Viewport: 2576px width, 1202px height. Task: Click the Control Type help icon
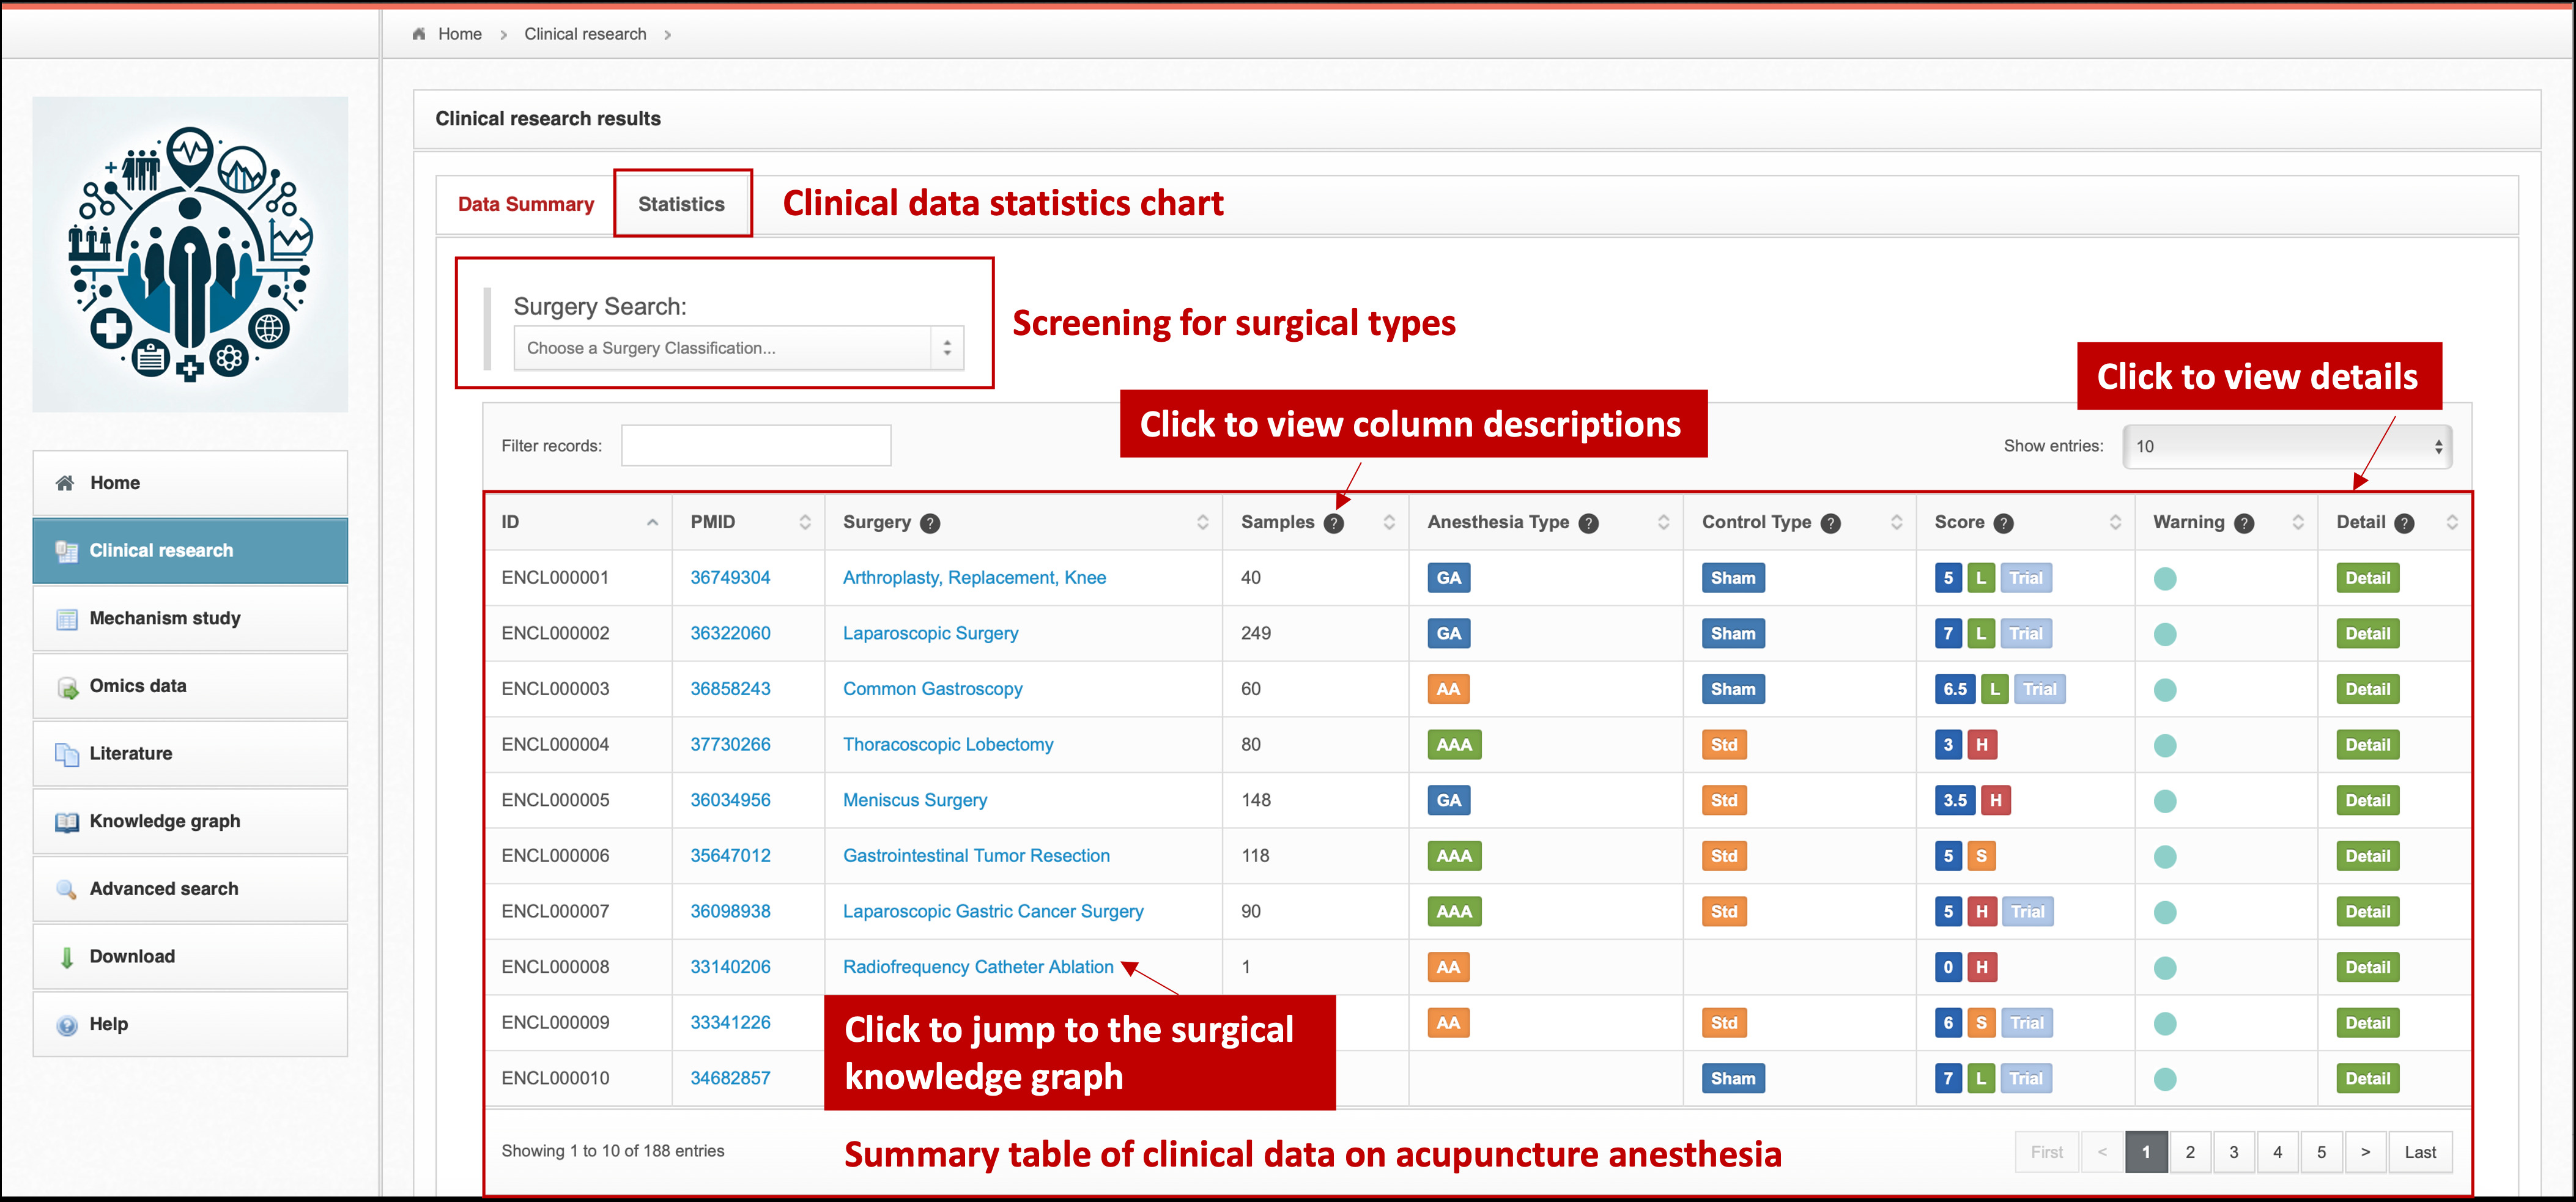click(x=1830, y=523)
